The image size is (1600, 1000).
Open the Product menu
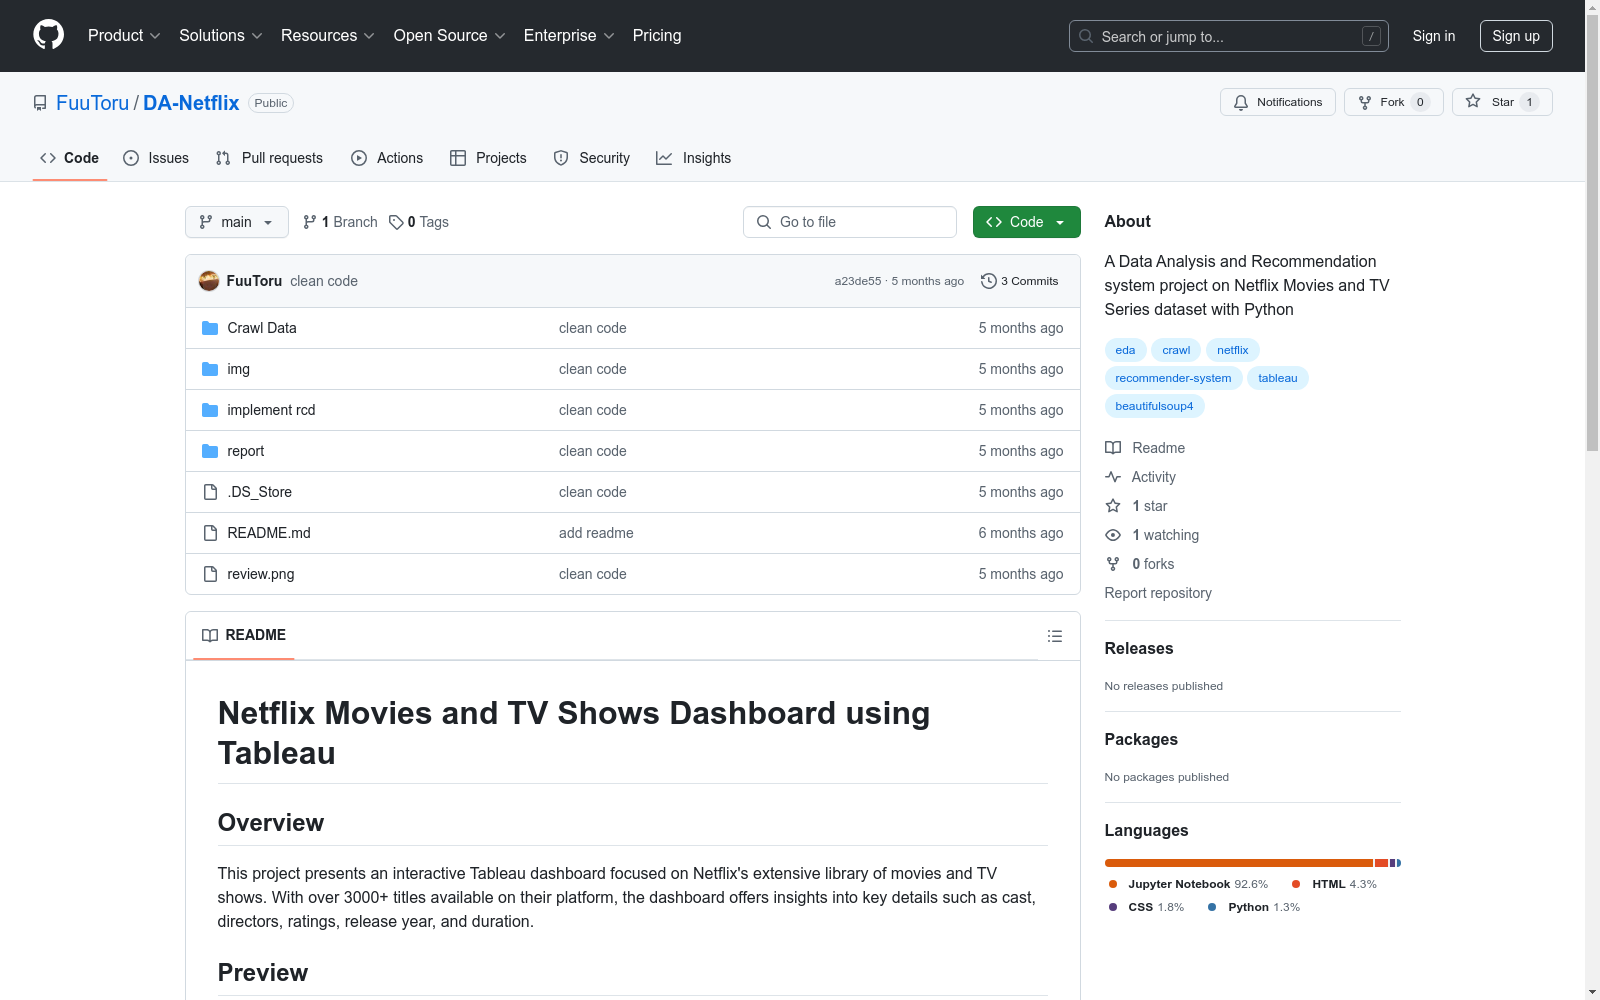coord(124,36)
